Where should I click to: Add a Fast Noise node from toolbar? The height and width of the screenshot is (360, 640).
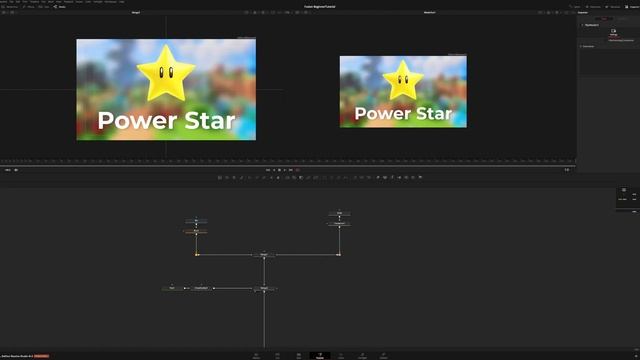point(227,178)
